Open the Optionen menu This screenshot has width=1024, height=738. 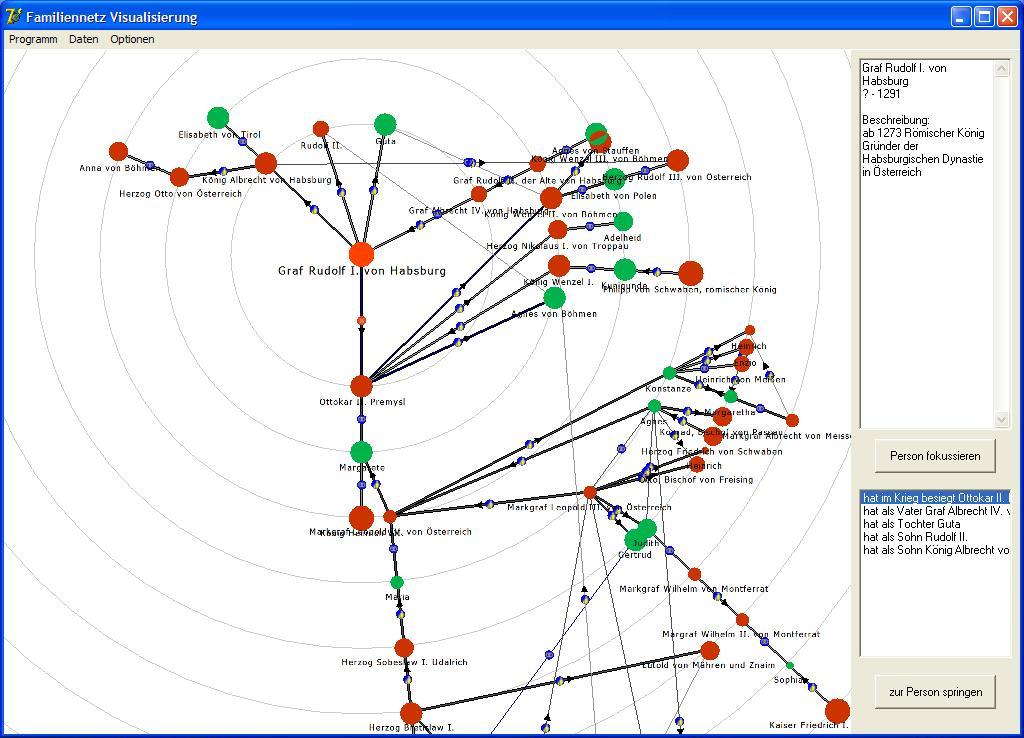133,39
